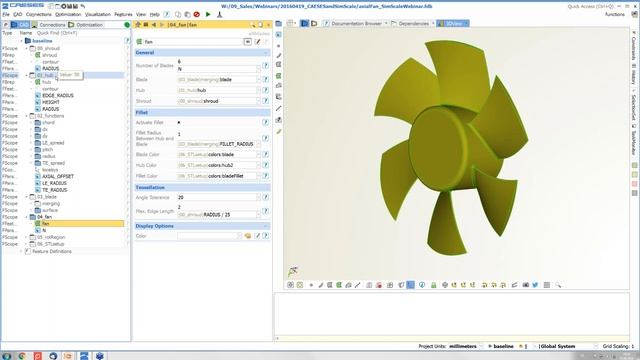Click the copy icon in main toolbar
Screen dimensions: 640x360
click(x=178, y=14)
